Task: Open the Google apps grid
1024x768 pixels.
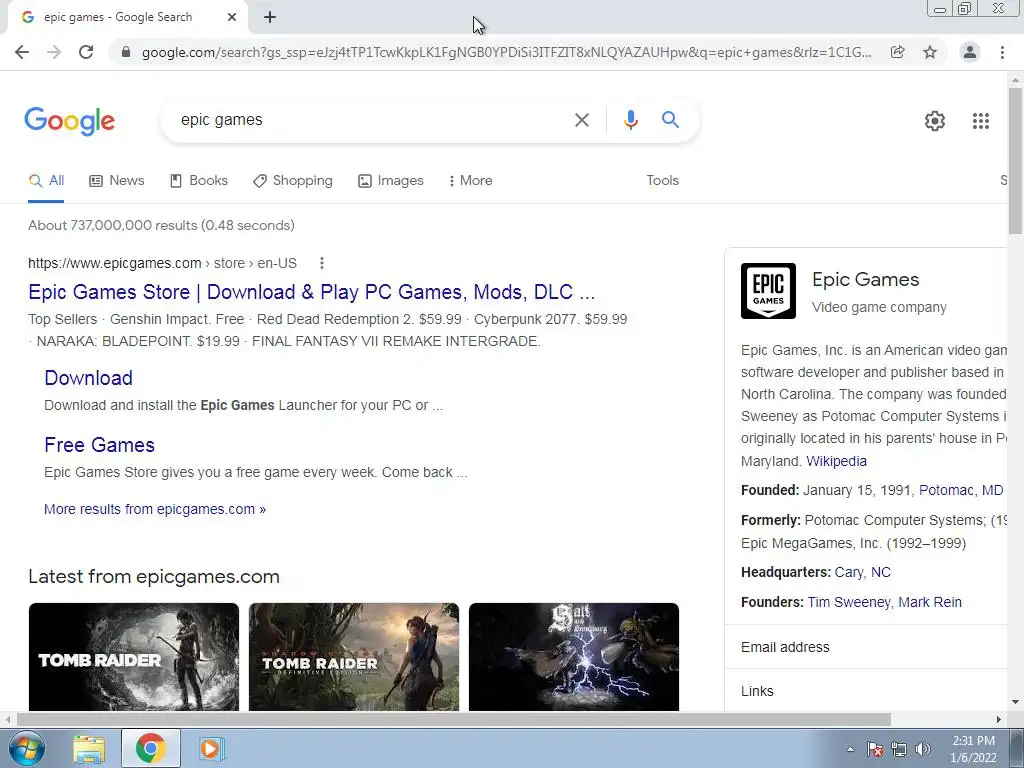Action: tap(980, 121)
